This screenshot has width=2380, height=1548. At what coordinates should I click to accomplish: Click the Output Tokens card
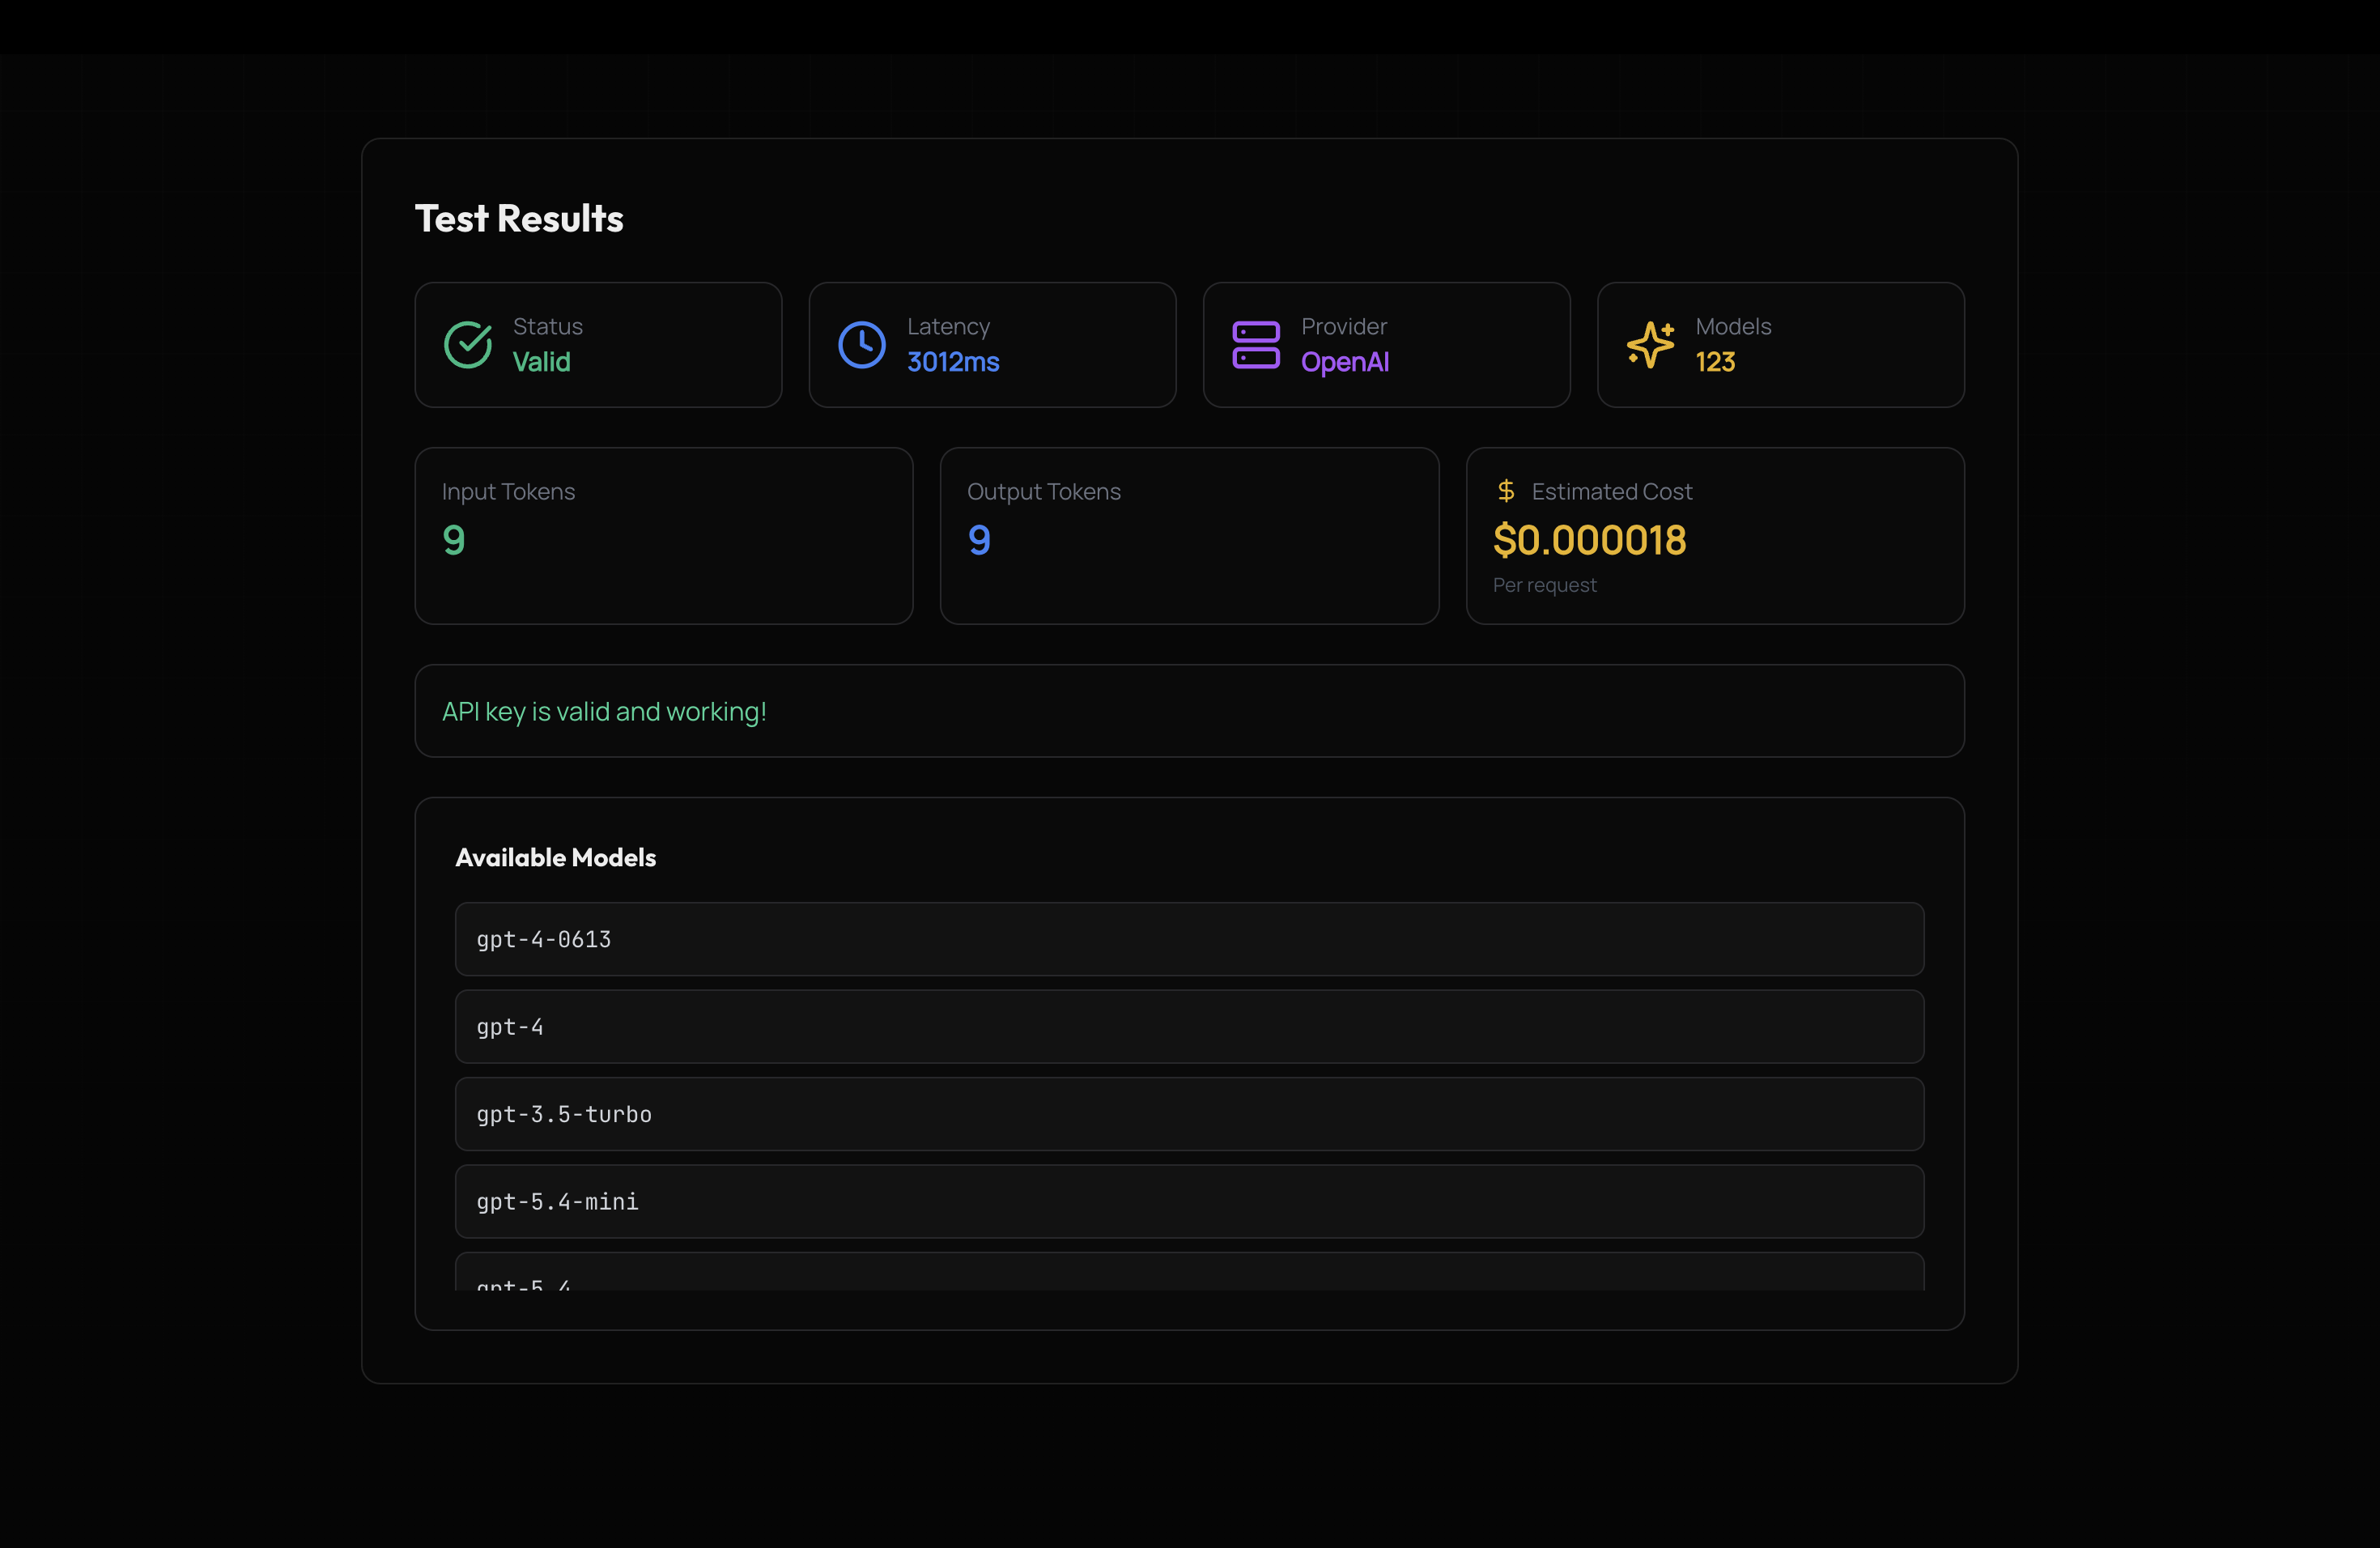coord(1188,536)
